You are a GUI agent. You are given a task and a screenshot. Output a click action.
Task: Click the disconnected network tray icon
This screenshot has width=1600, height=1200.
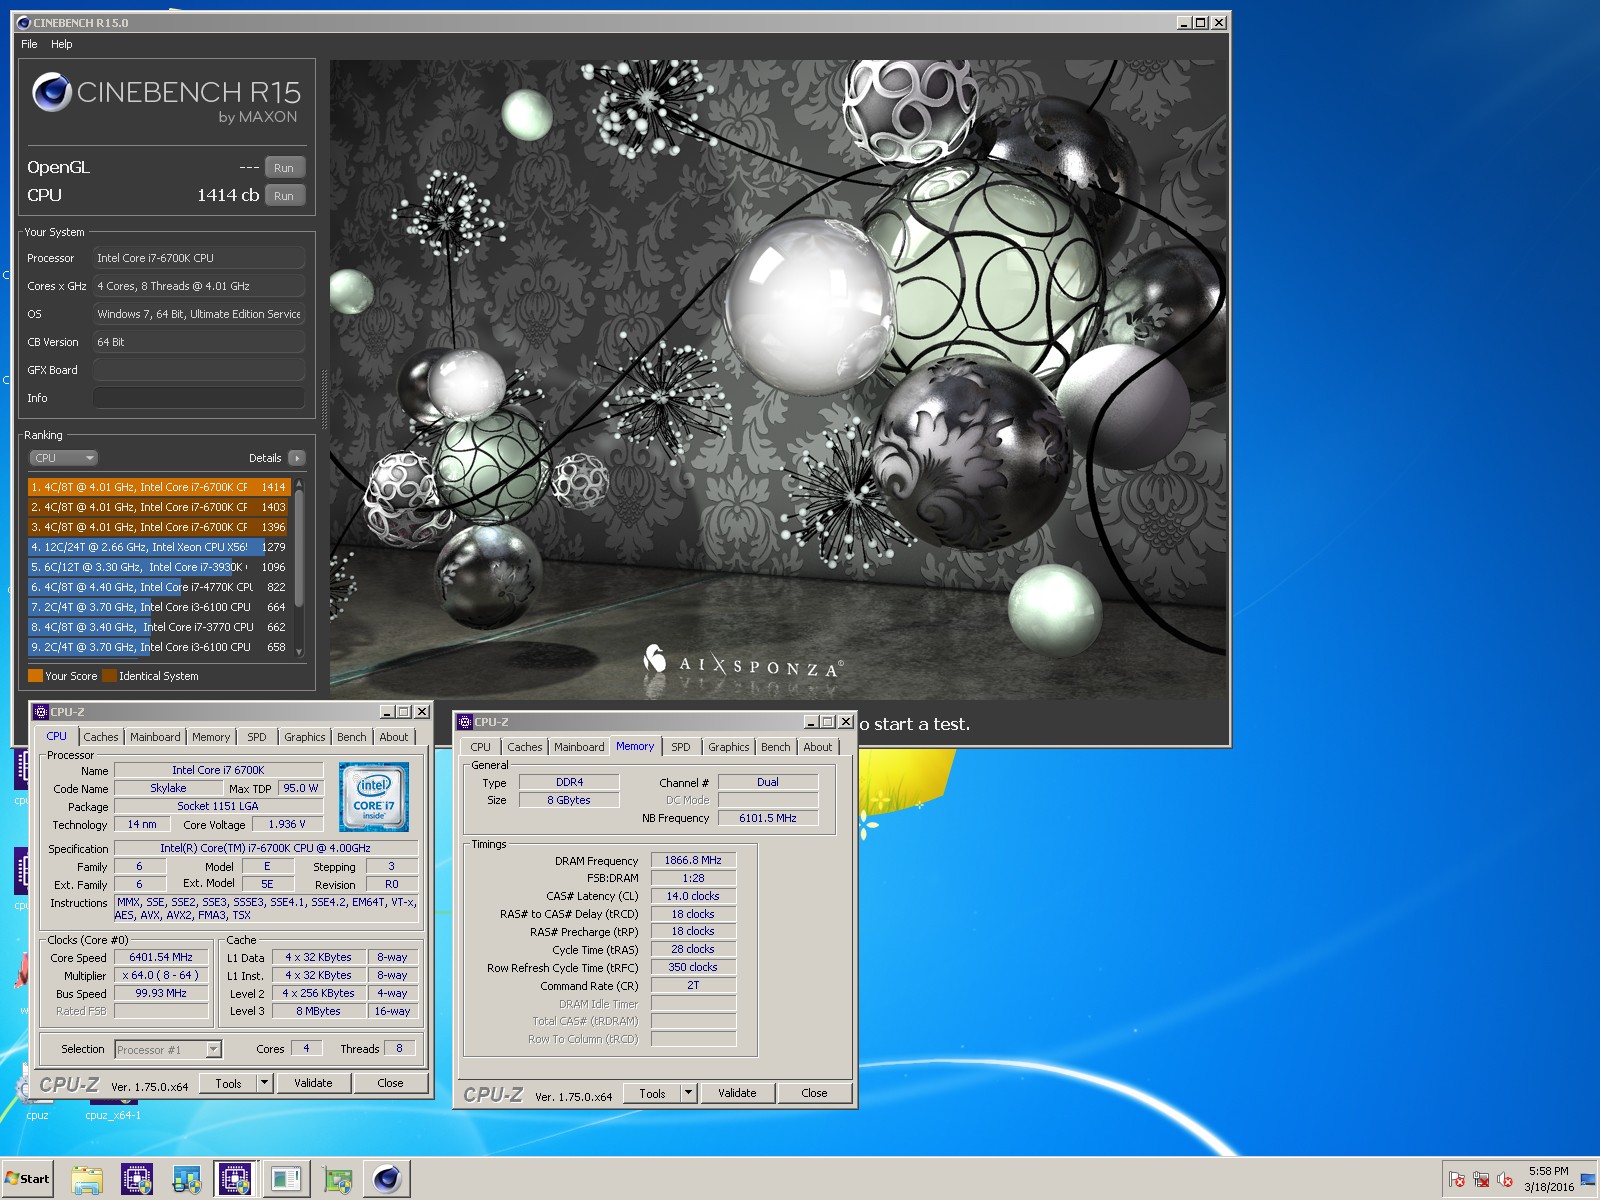[1481, 1179]
